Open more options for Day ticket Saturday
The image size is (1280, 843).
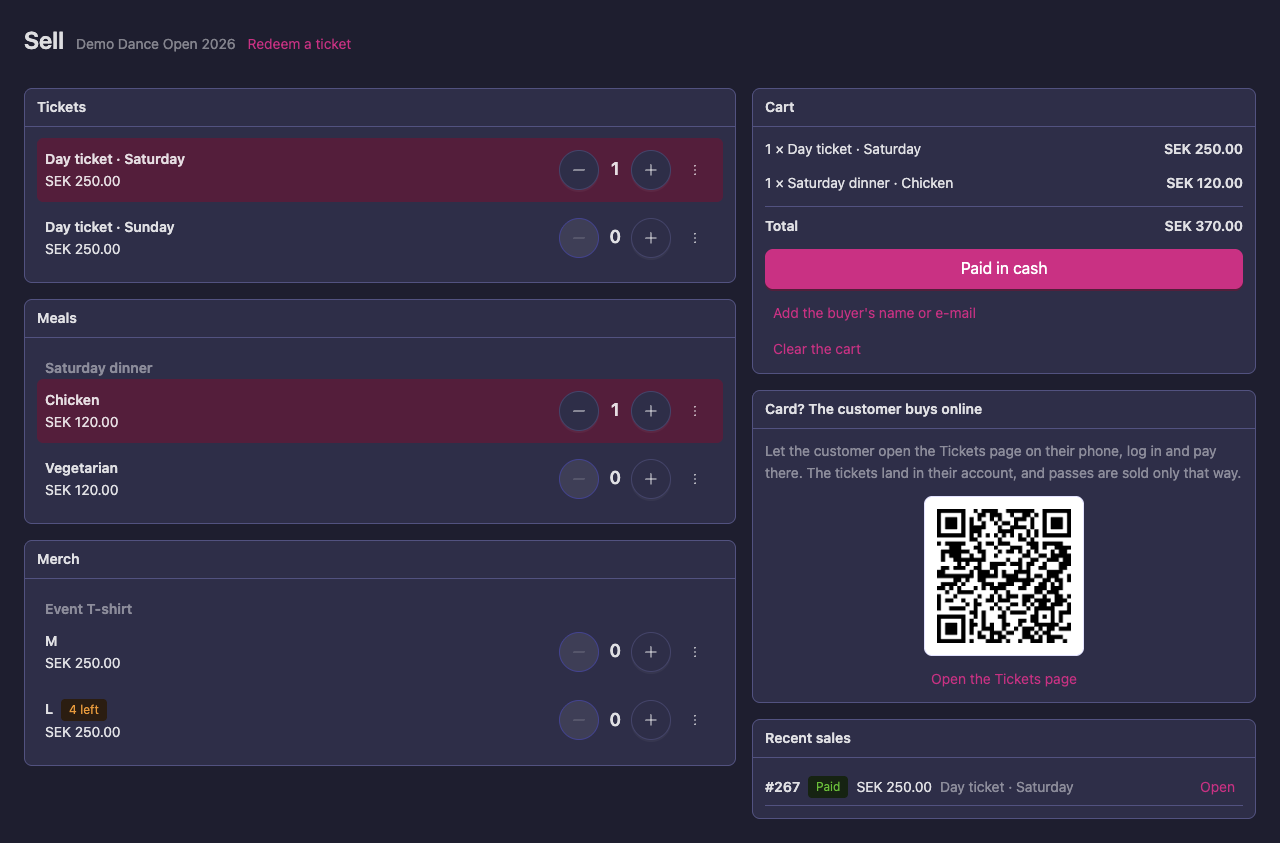tap(695, 170)
